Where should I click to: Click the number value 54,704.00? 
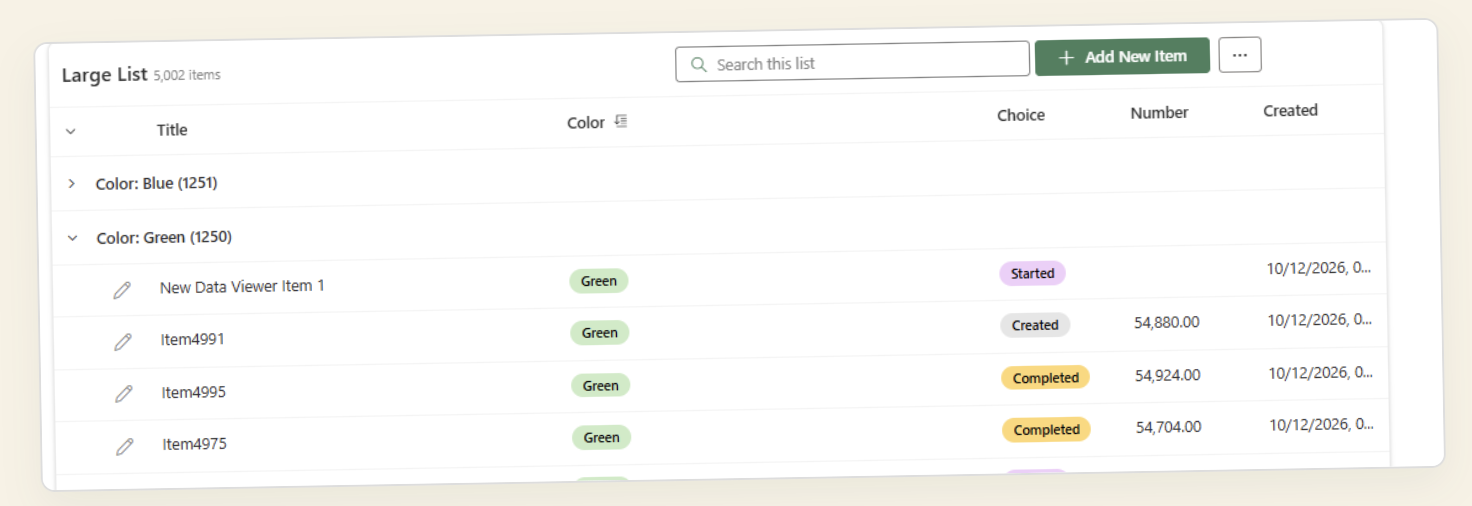(1169, 427)
